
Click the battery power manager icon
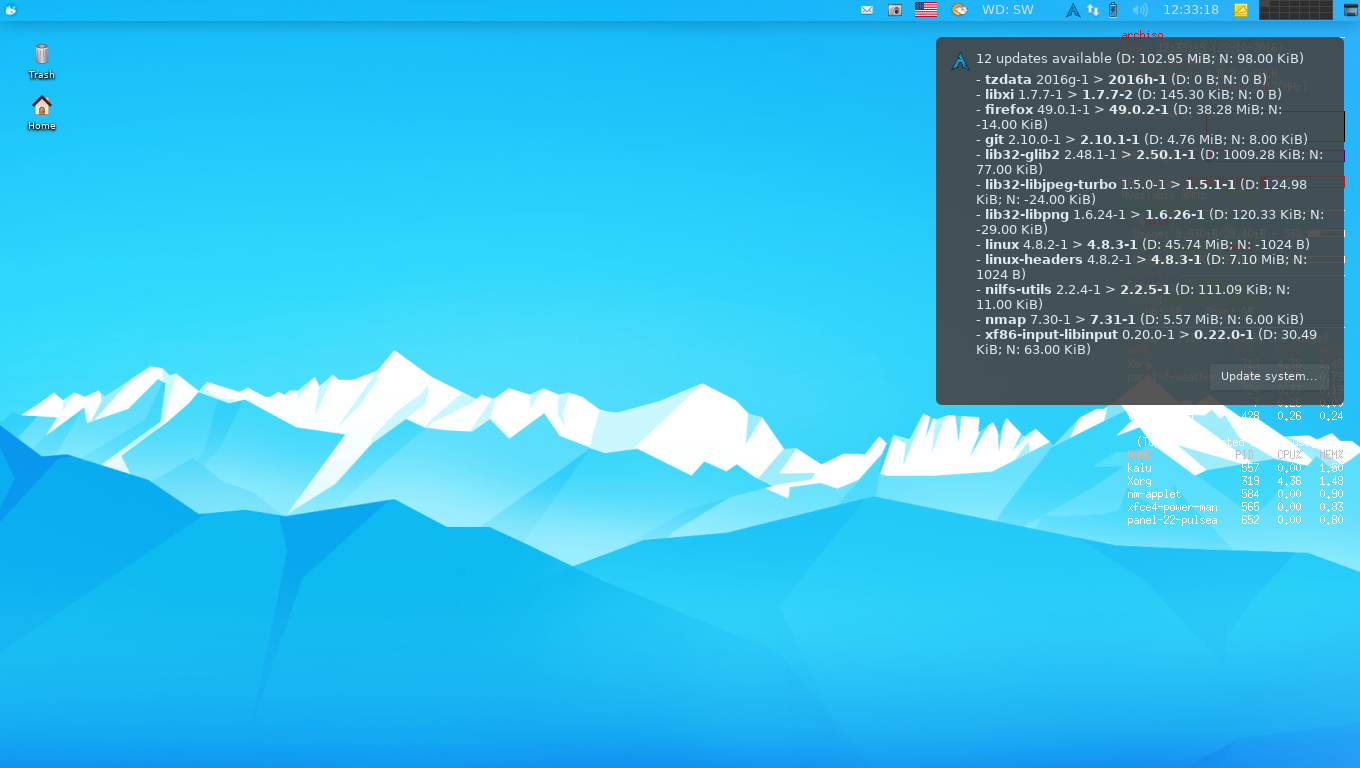tap(1113, 10)
